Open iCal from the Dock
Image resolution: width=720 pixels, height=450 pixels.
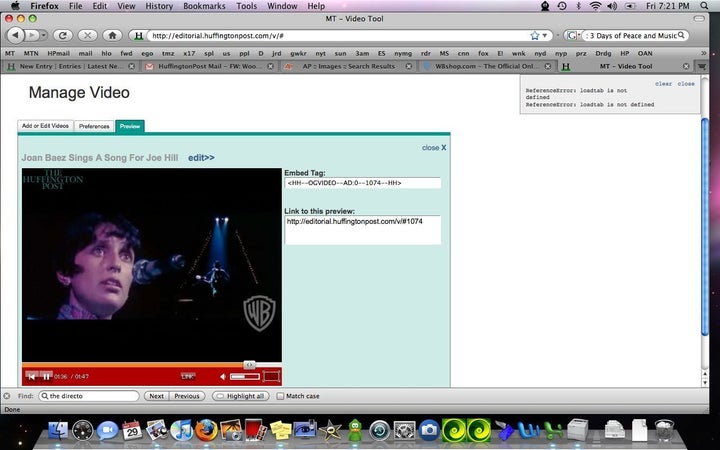pos(132,431)
